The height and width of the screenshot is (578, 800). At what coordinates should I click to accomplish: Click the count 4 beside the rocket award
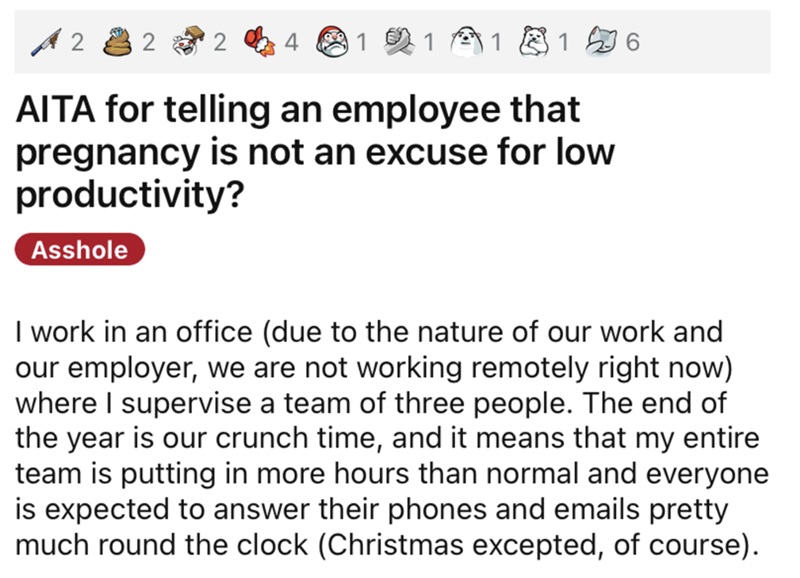pyautogui.click(x=291, y=43)
